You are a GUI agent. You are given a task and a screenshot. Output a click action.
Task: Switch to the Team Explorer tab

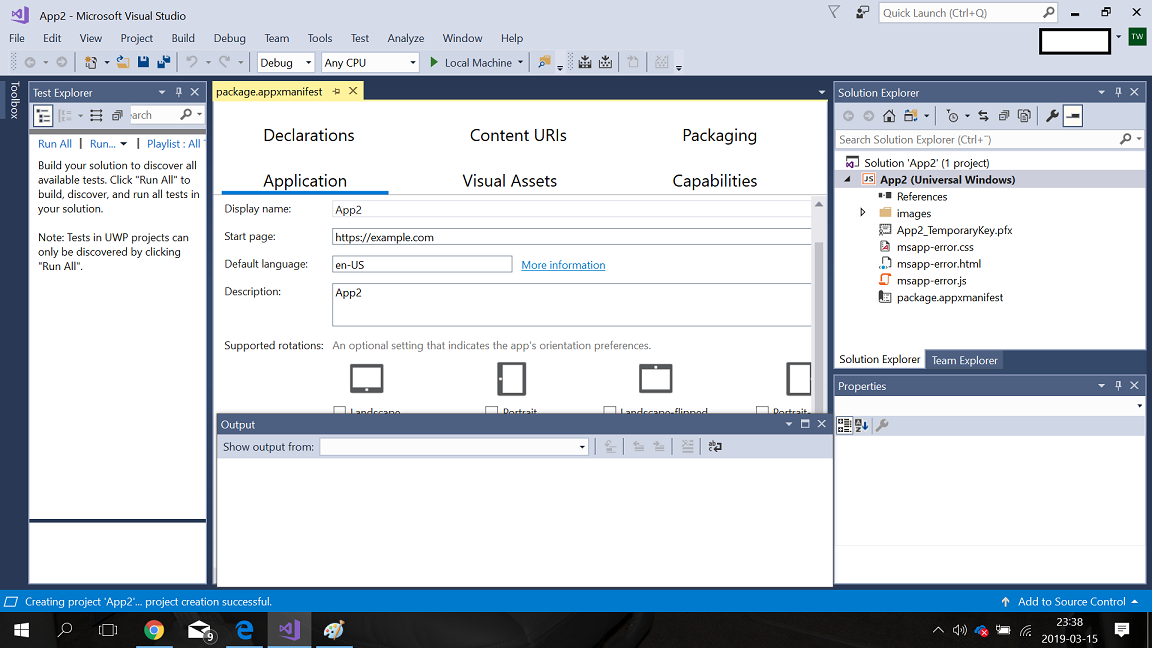tap(964, 360)
